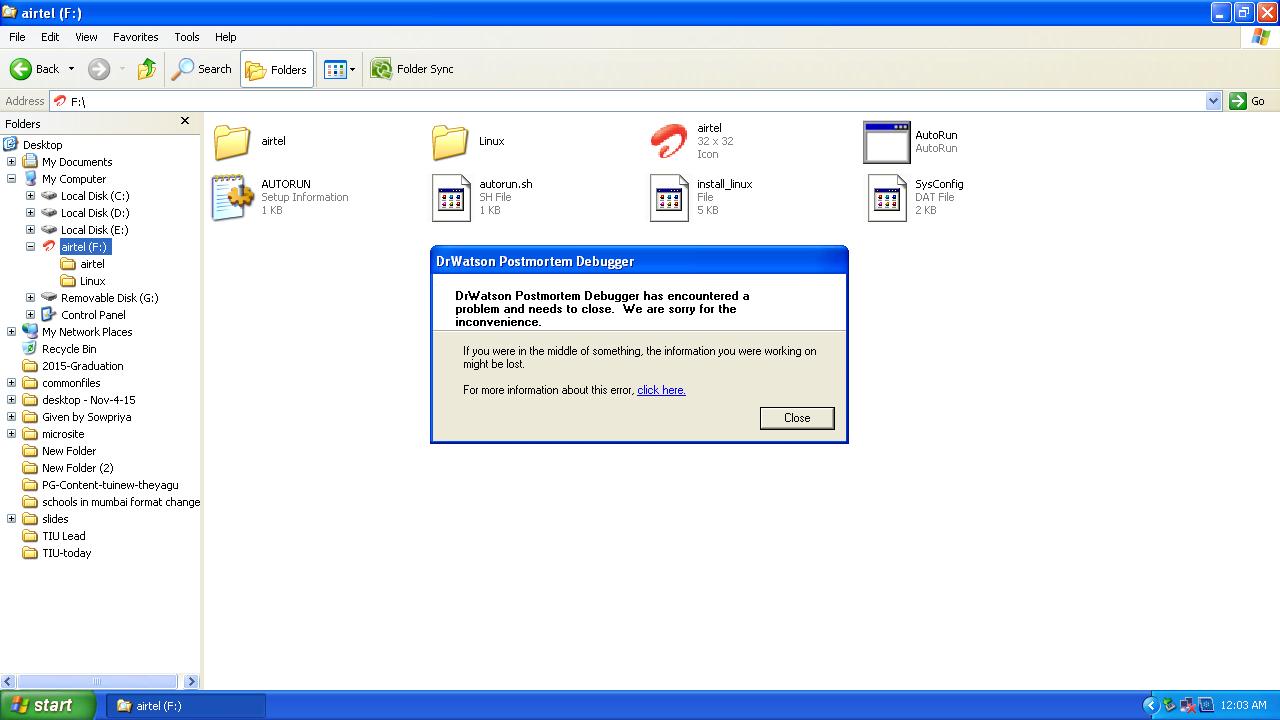Select the autorun.sh file
This screenshot has height=720, width=1280.
coord(451,197)
